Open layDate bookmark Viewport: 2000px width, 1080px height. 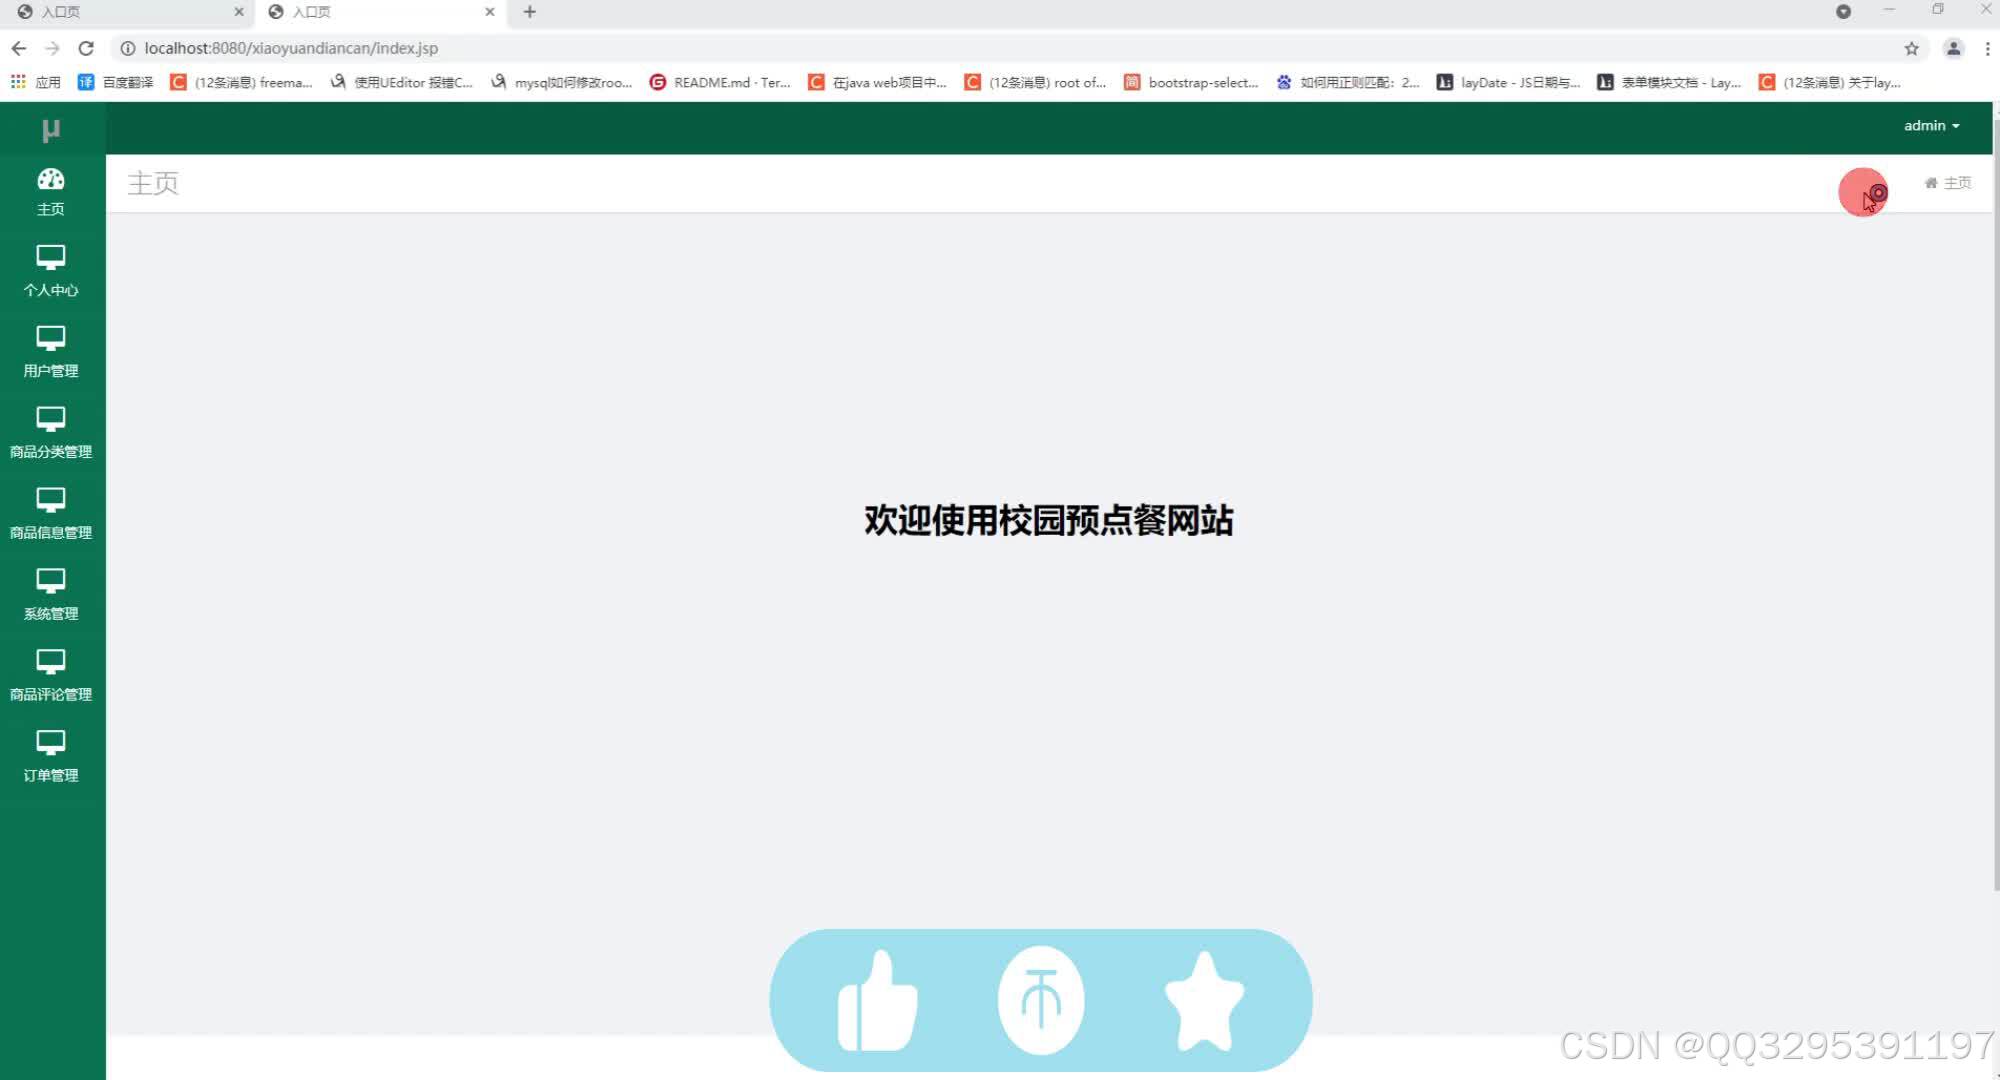click(x=1509, y=82)
